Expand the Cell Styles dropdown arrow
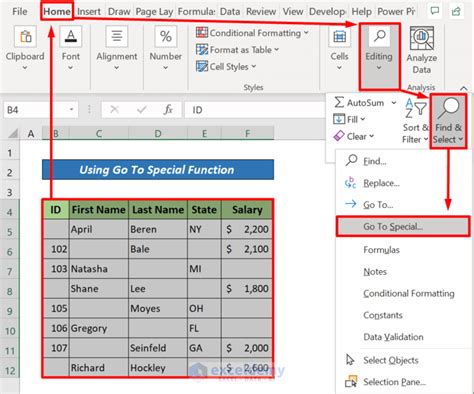Image resolution: width=474 pixels, height=394 pixels. coord(254,66)
